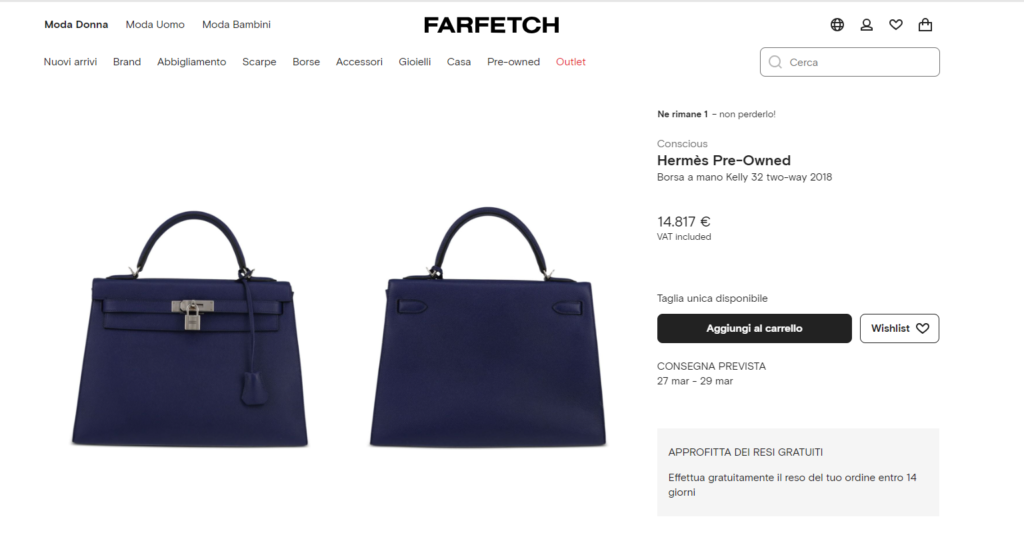Open the Pre-owned menu
The image size is (1024, 543).
pos(513,62)
